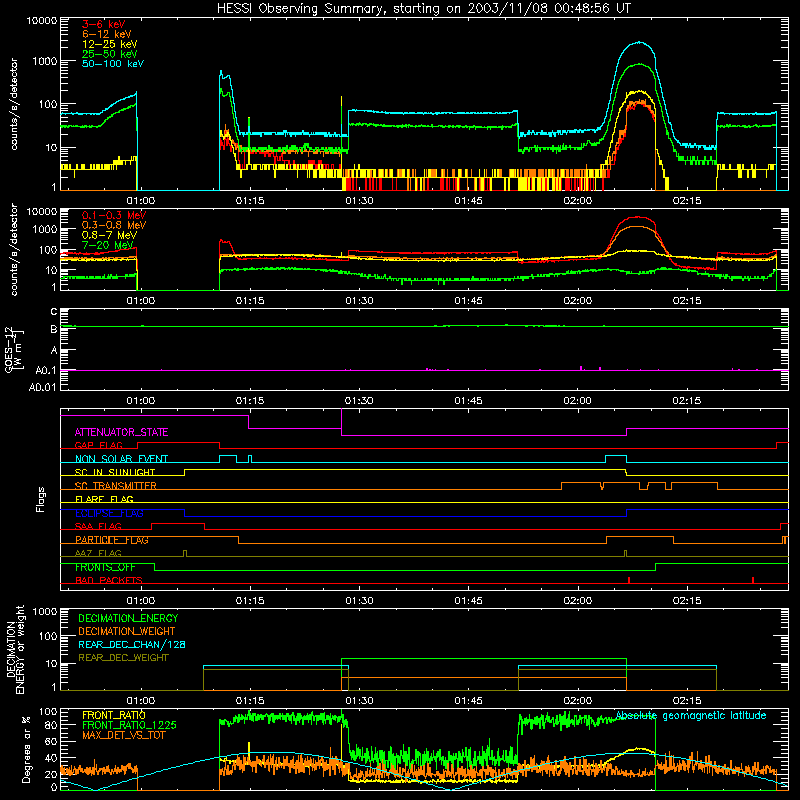Select the SAA_FLAG label
This screenshot has width=800, height=800.
[98, 526]
